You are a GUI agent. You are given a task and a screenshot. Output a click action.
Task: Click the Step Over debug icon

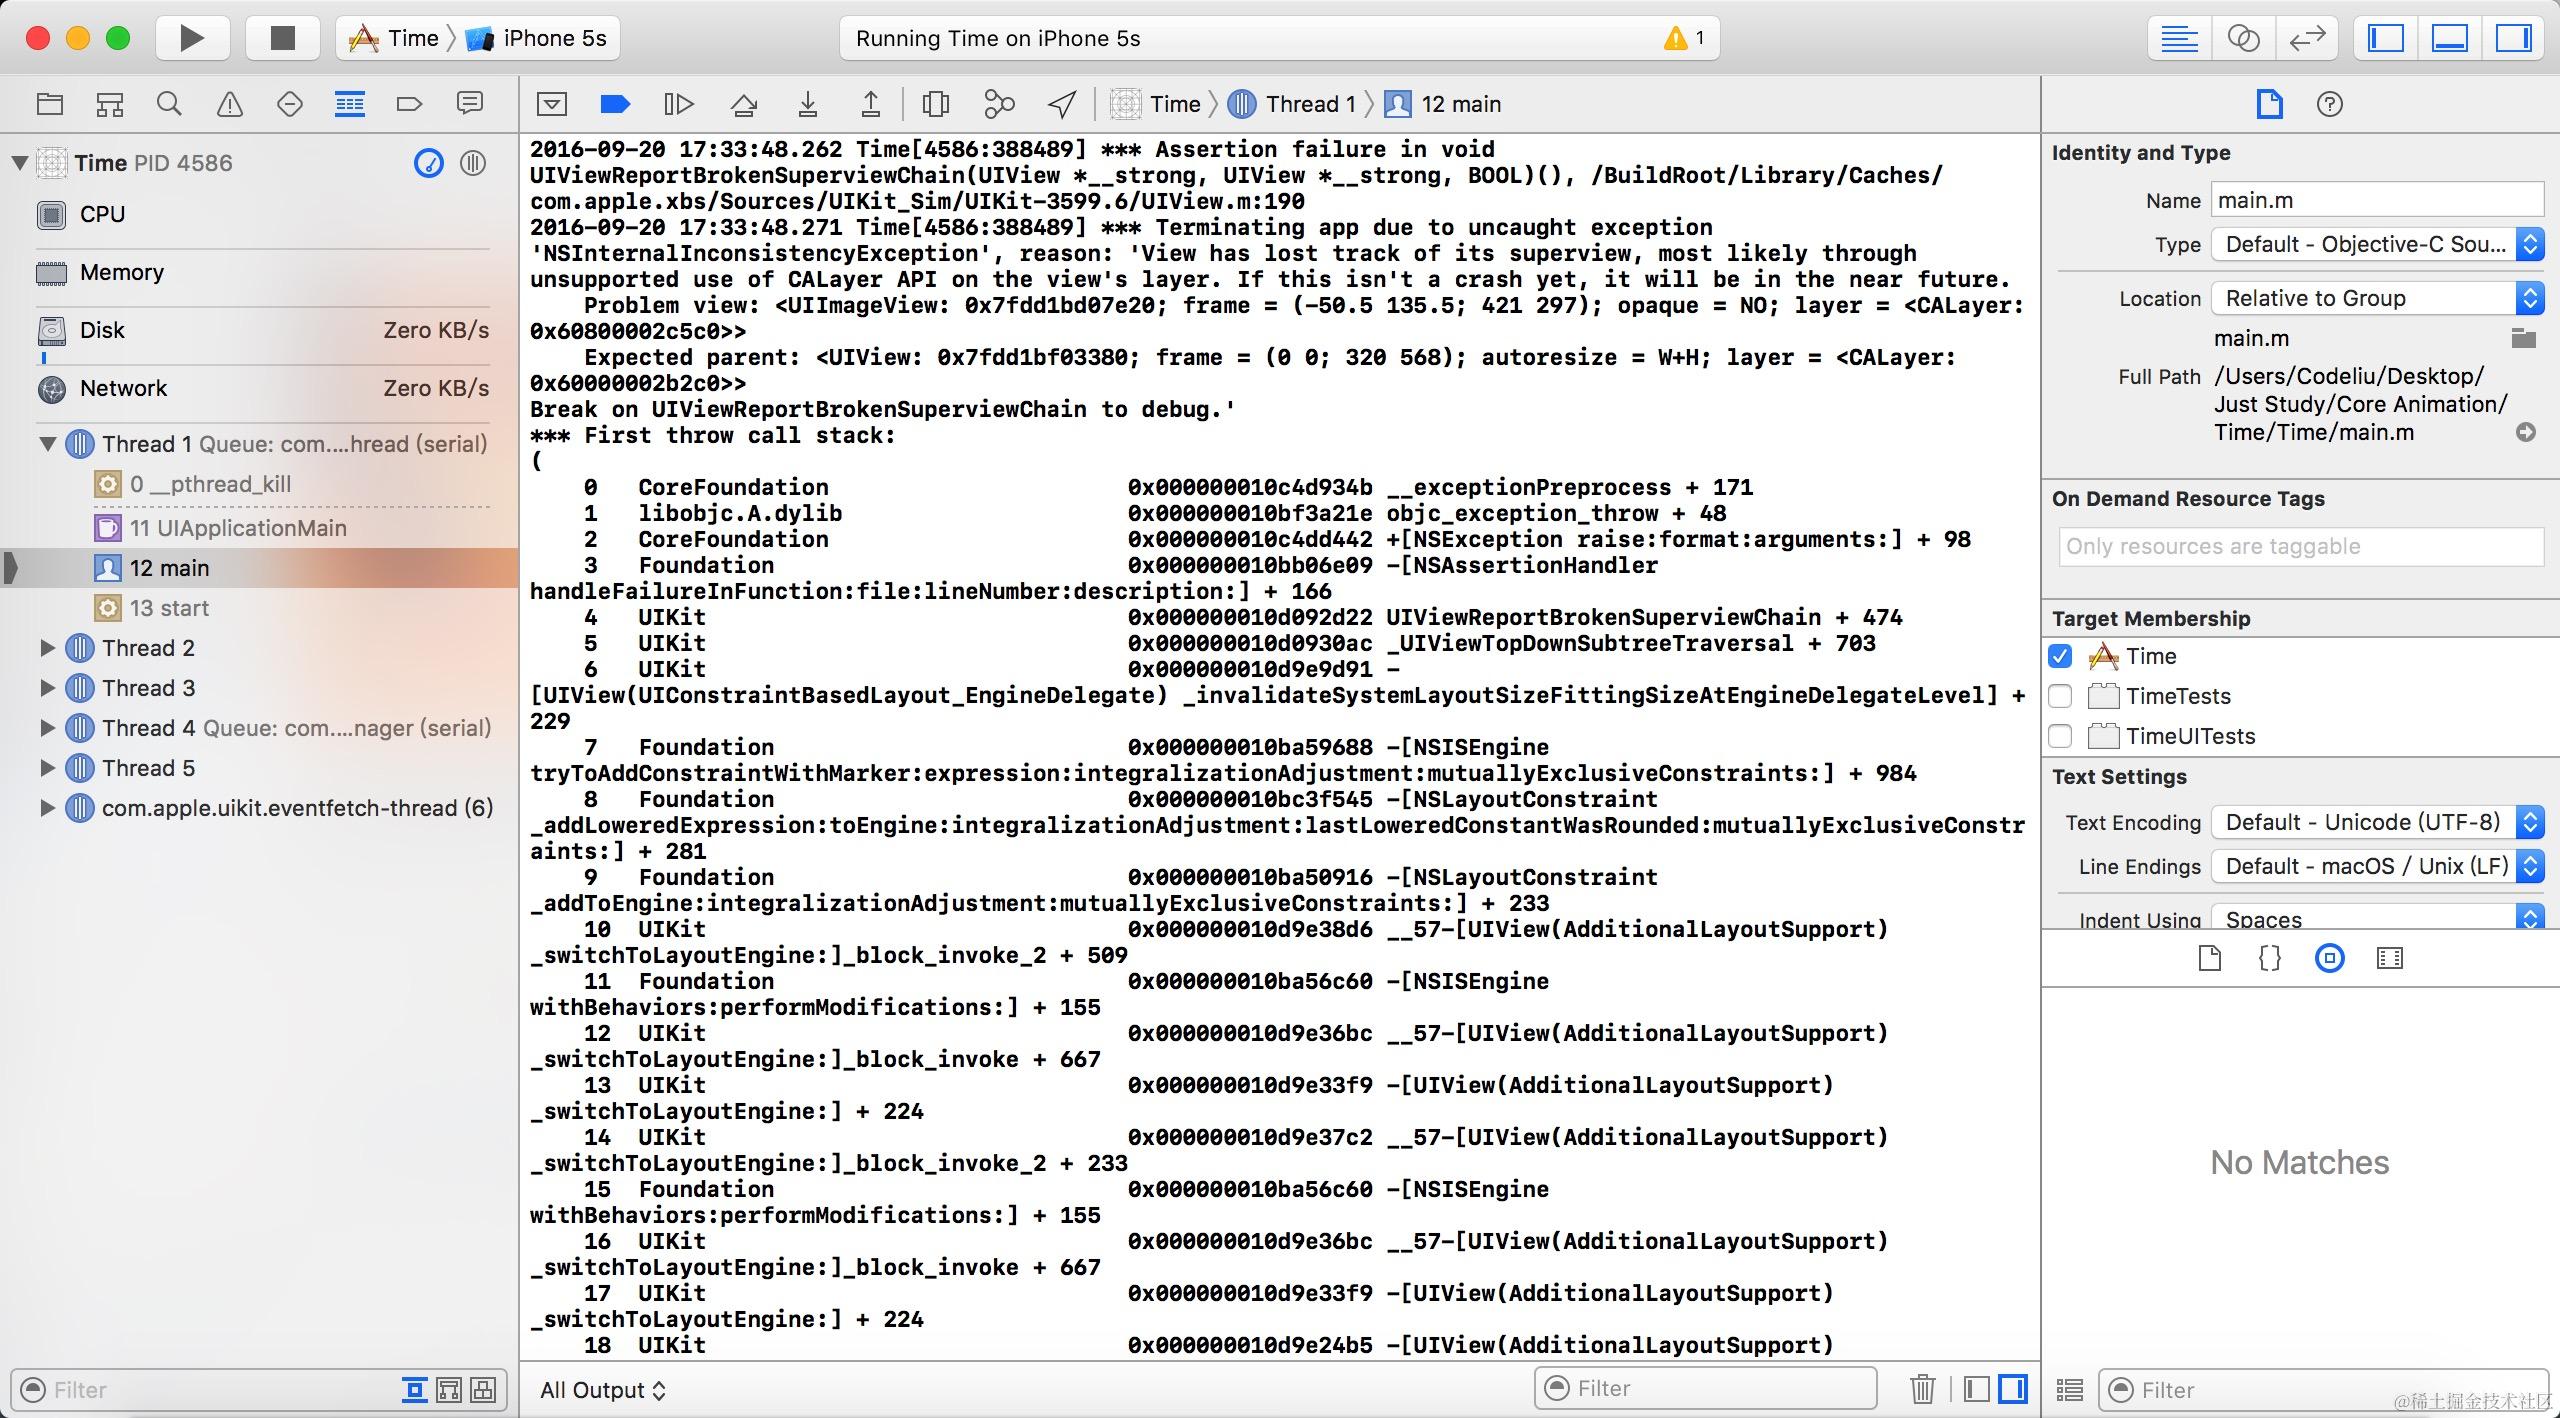[x=743, y=104]
